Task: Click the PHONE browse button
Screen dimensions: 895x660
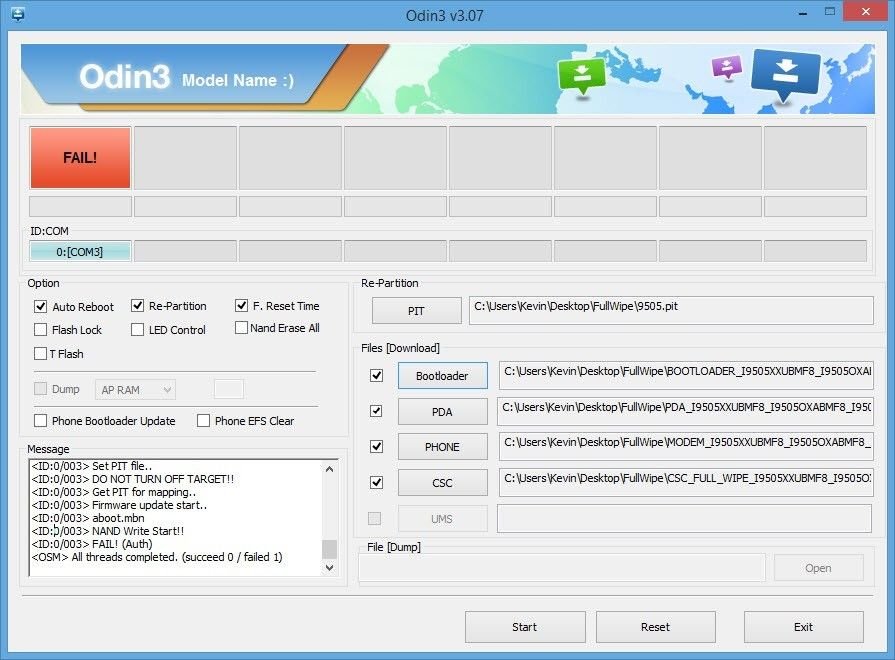Action: pyautogui.click(x=442, y=447)
